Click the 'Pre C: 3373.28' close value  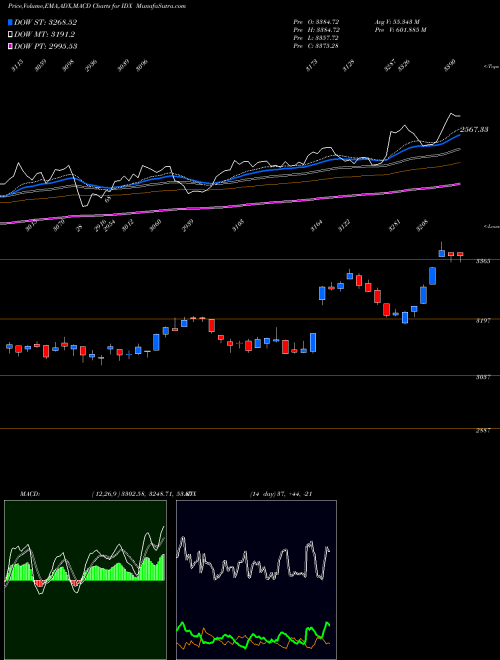pos(316,46)
